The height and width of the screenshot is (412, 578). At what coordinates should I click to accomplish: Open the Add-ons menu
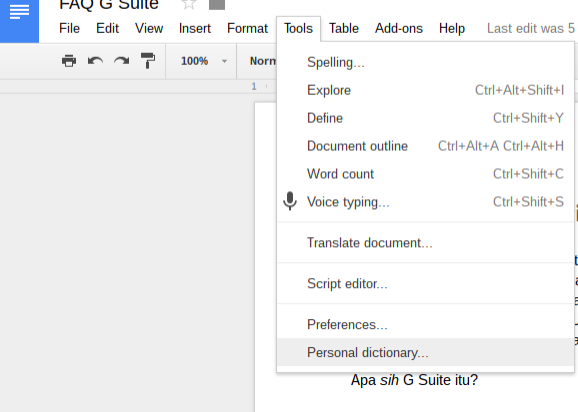(x=399, y=28)
